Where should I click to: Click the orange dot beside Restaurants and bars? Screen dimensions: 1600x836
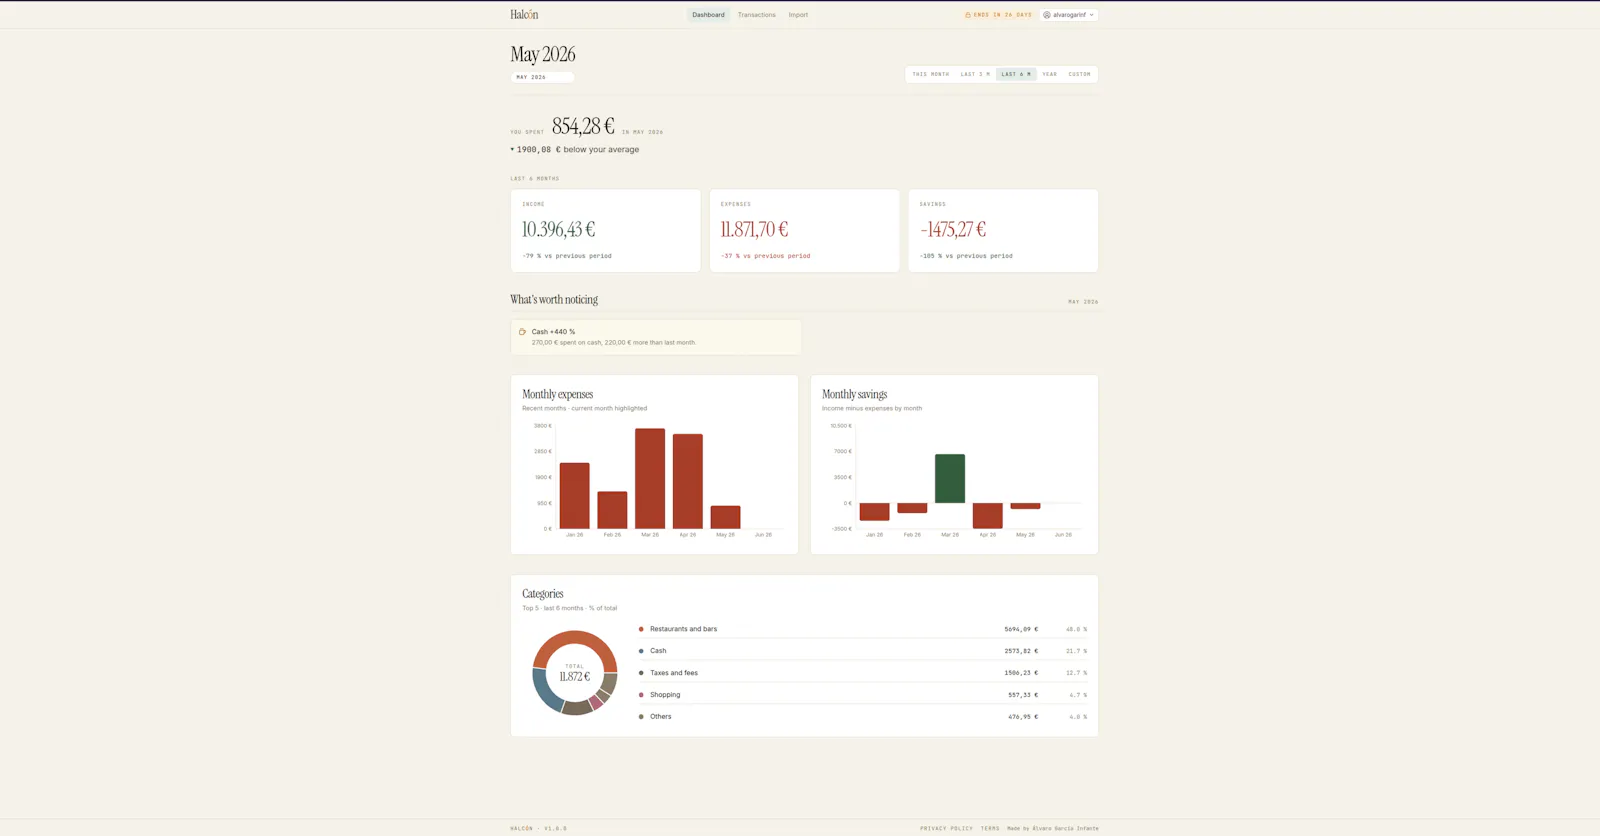click(641, 629)
